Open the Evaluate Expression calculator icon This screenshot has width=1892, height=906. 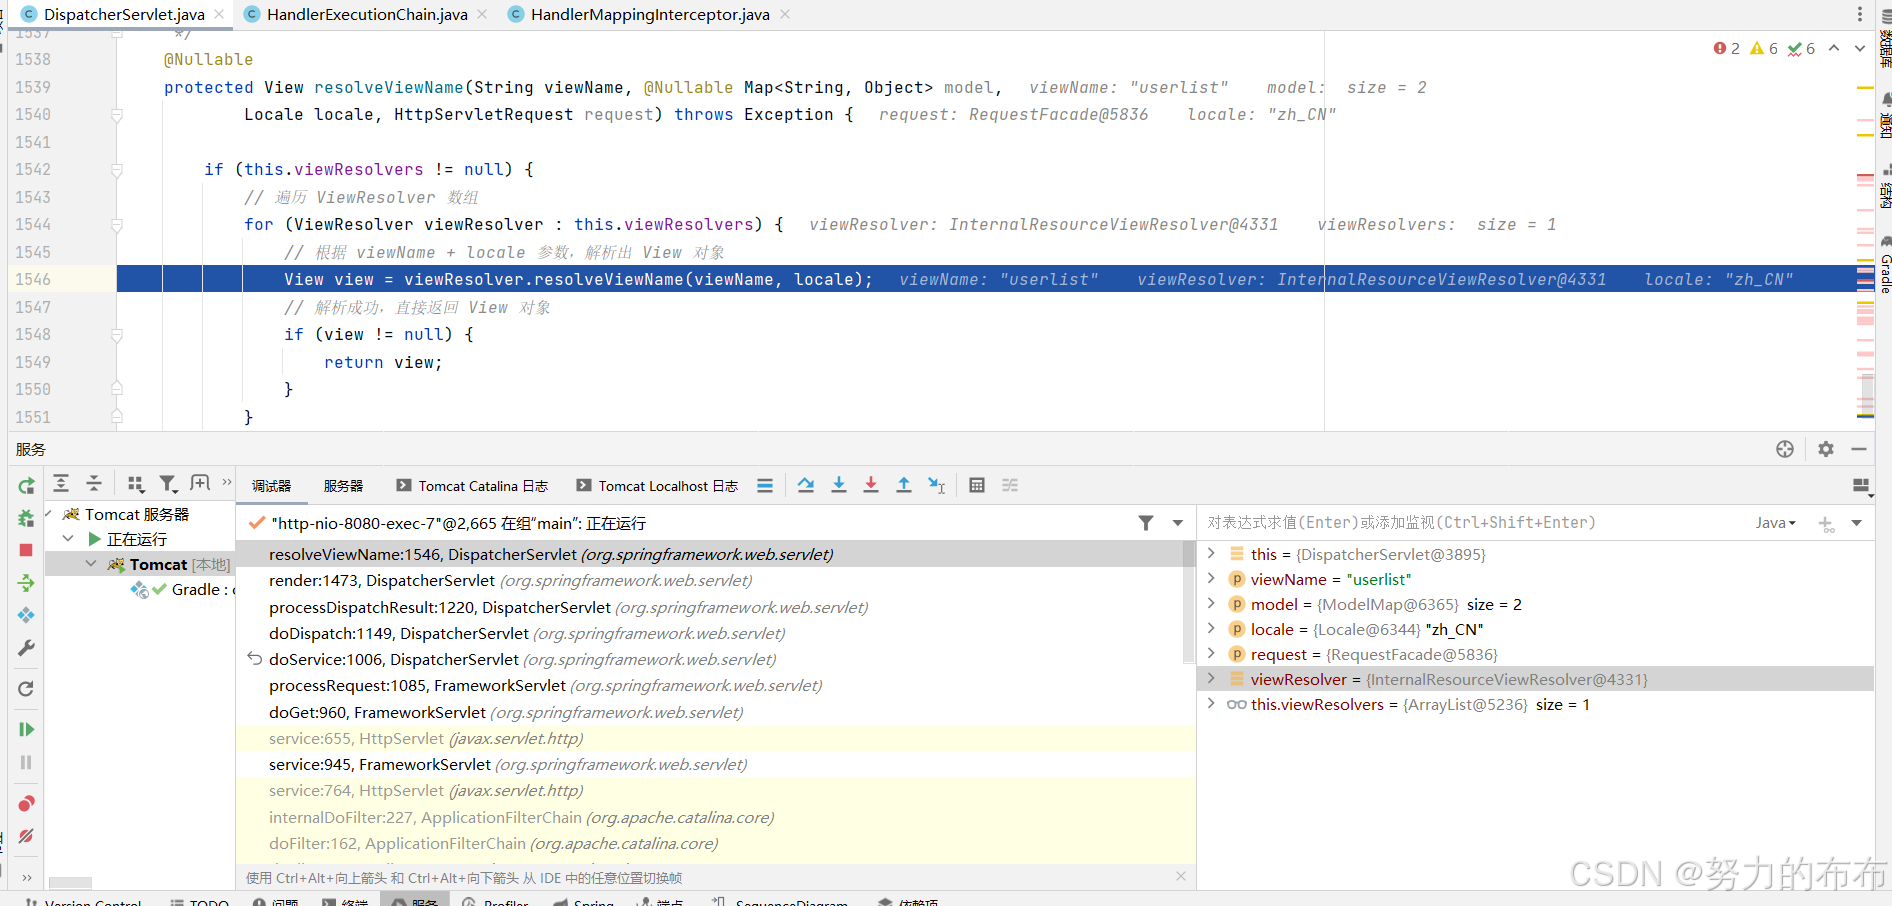click(977, 485)
